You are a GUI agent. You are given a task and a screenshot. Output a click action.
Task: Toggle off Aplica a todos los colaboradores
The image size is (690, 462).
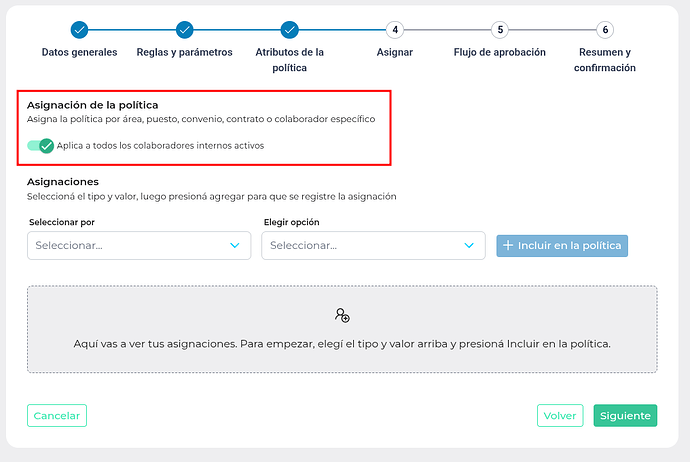click(40, 146)
